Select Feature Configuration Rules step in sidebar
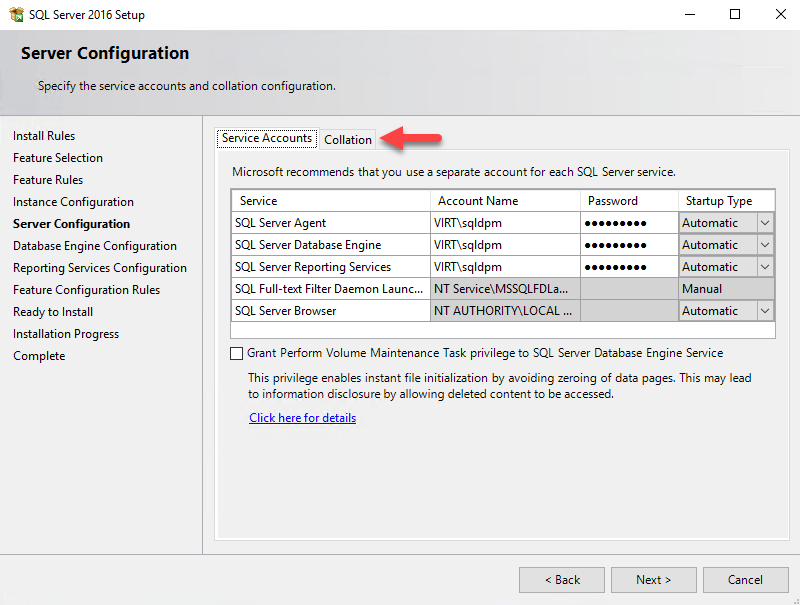Viewport: 800px width, 605px height. pyautogui.click(x=87, y=290)
